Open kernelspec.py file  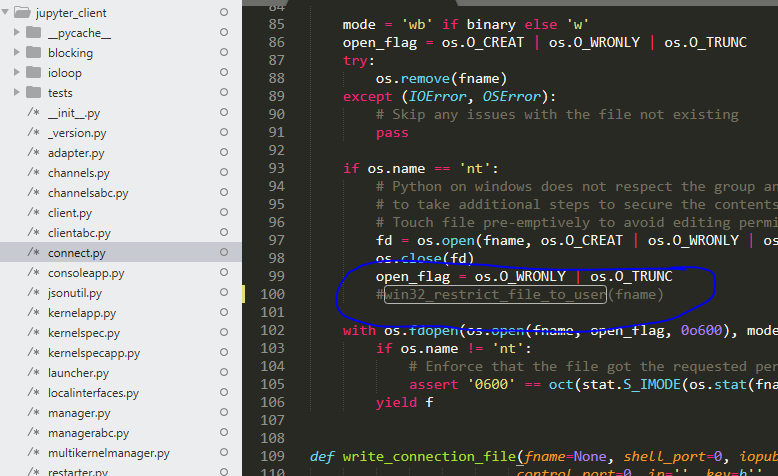(x=84, y=333)
